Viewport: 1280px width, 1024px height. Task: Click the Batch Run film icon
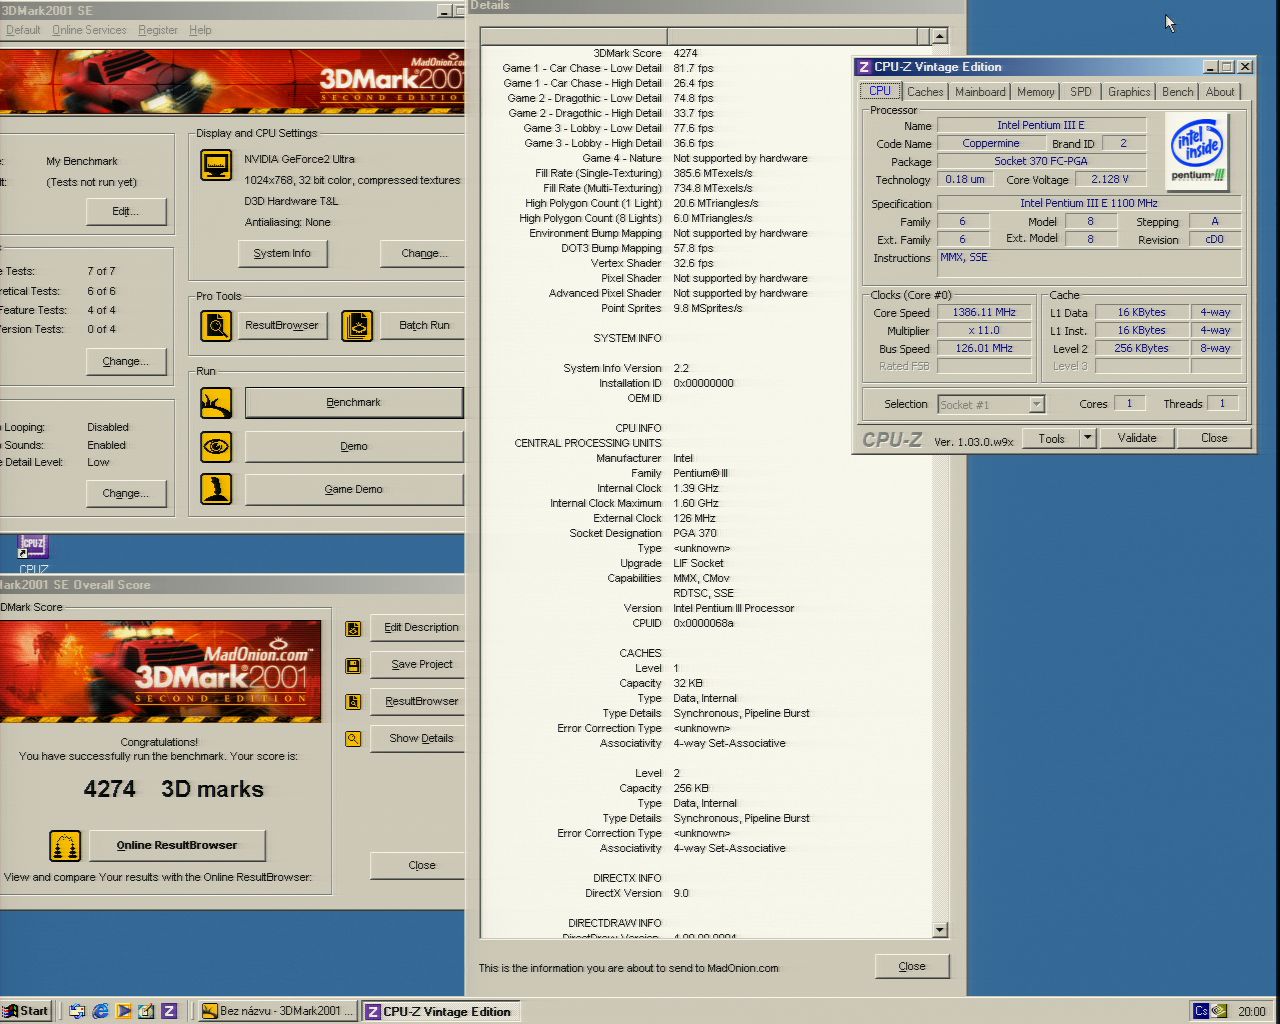click(357, 326)
